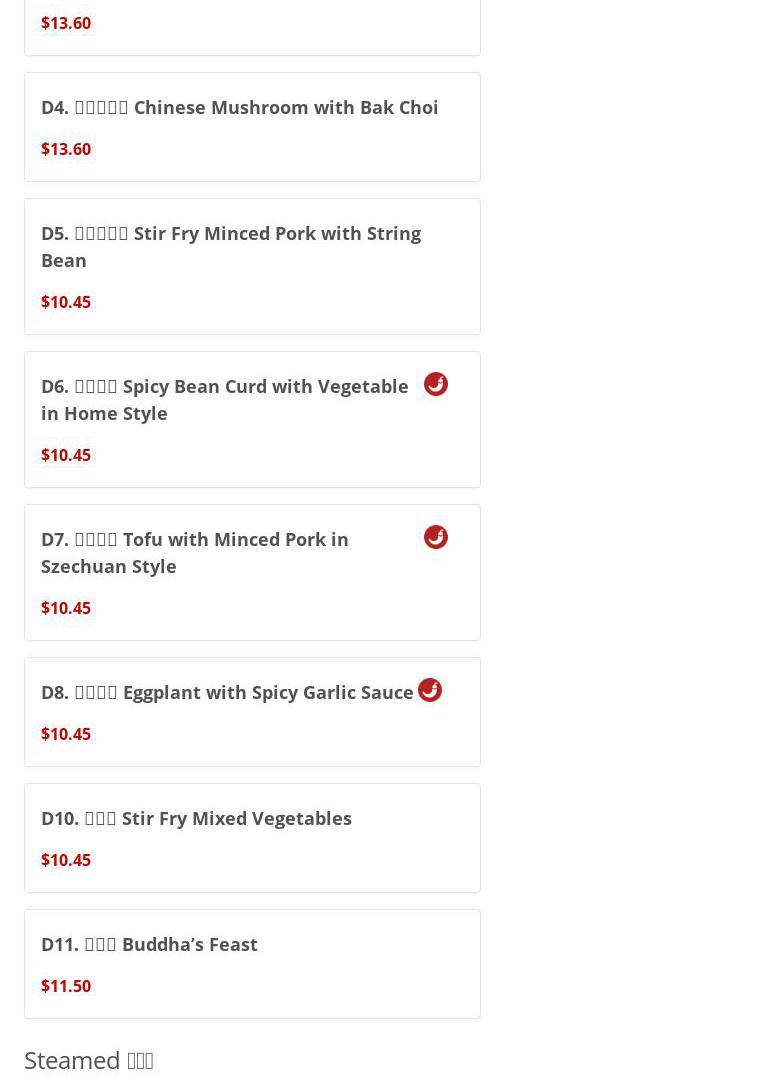Image resolution: width=770 pixels, height=1082 pixels.
Task: Open D4 Chinese Mushroom with Bak Choi
Action: click(x=240, y=107)
